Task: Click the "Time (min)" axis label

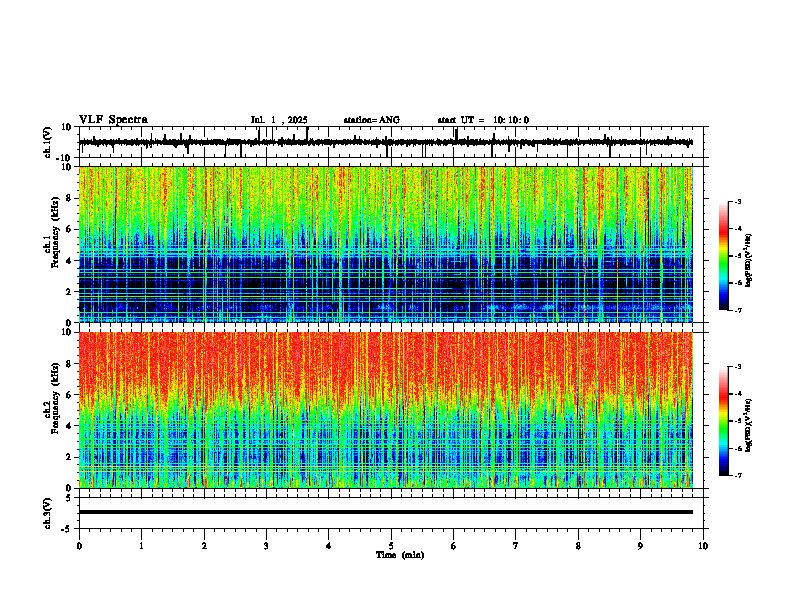Action: tap(400, 555)
